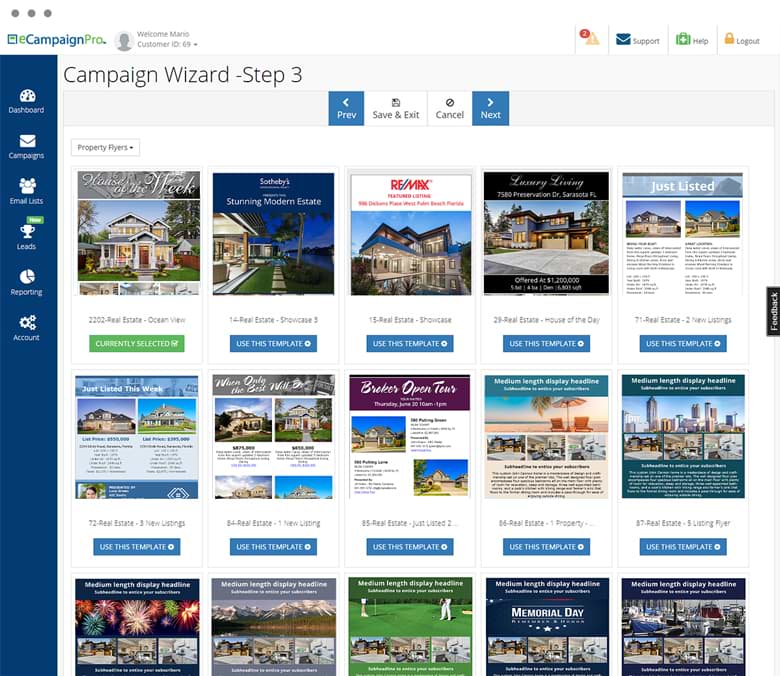Click Save & Exit button
The image size is (780, 676).
(x=395, y=108)
